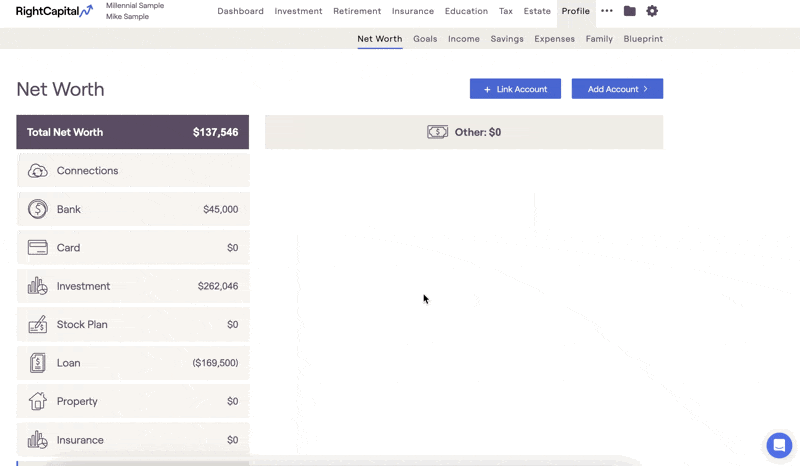Click the RightCapital logo

[x=54, y=11]
